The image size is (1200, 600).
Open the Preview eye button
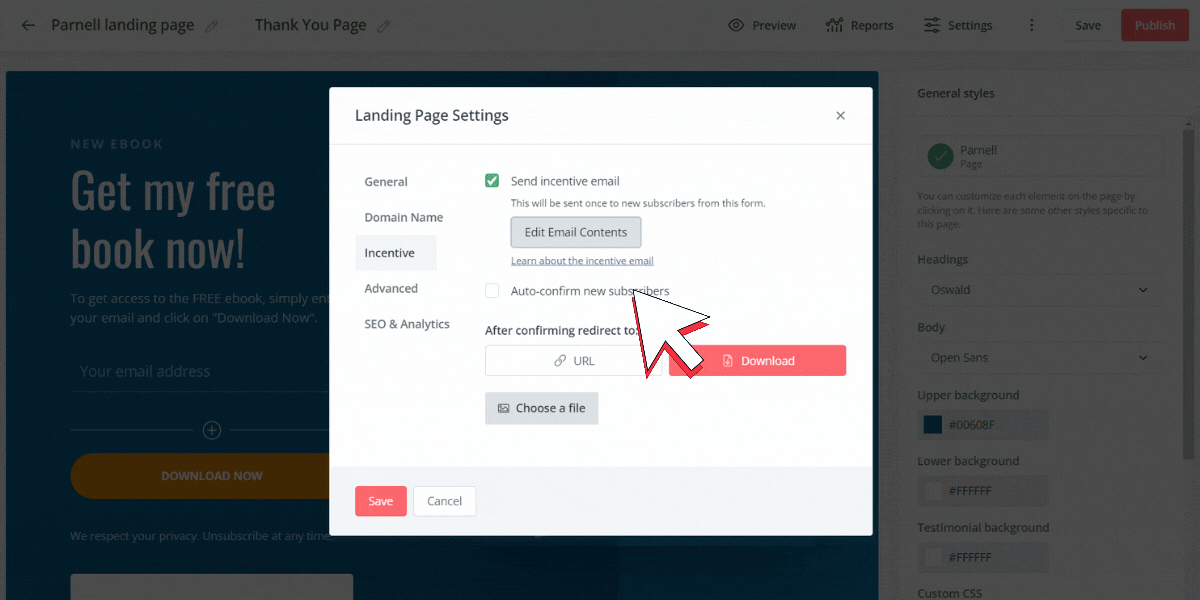coord(762,25)
